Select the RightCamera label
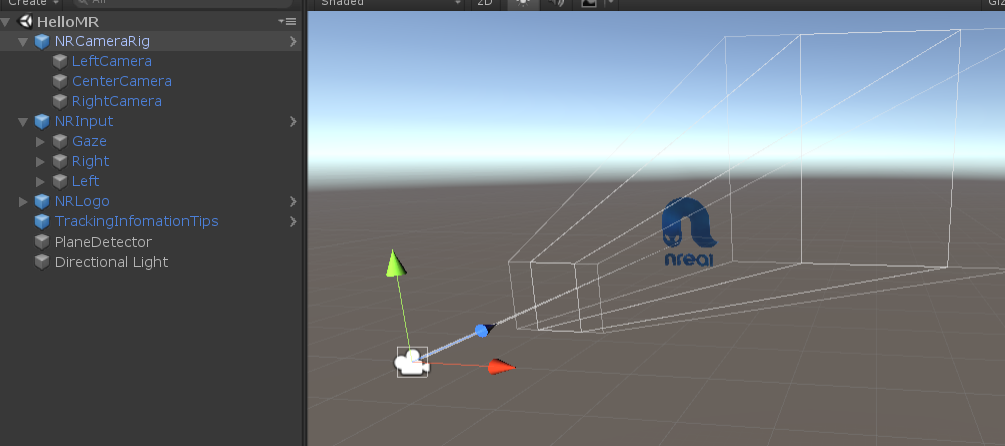 pyautogui.click(x=117, y=101)
